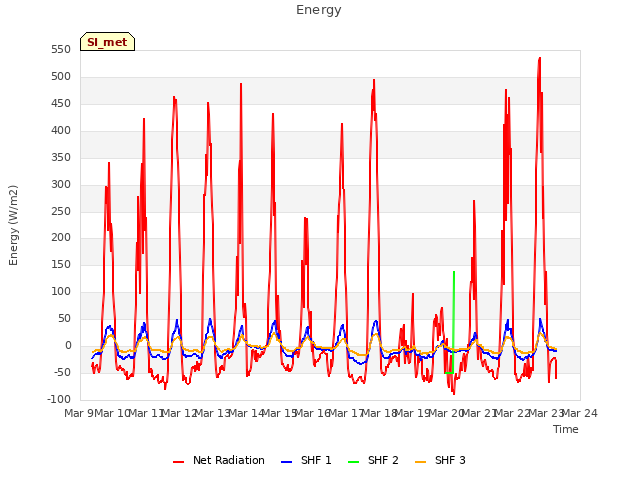Viewport: 640px width, 480px height.
Task: Click the Time axis label
Action: pos(566,429)
